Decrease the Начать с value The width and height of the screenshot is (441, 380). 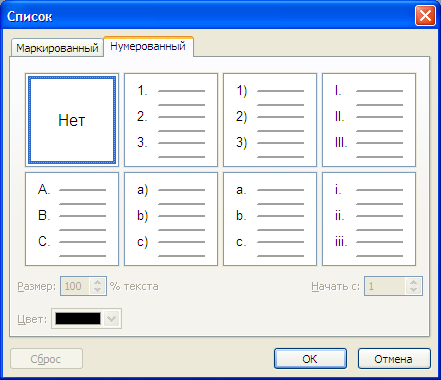414,290
